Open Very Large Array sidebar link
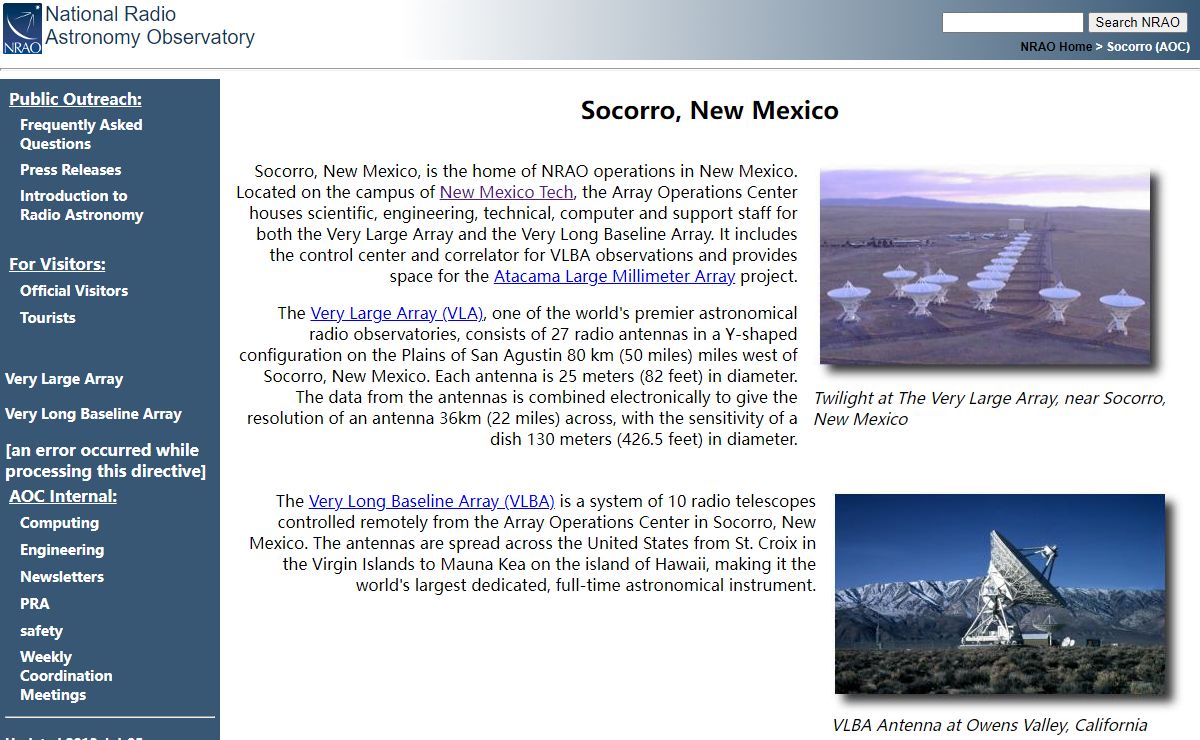 pyautogui.click(x=64, y=379)
